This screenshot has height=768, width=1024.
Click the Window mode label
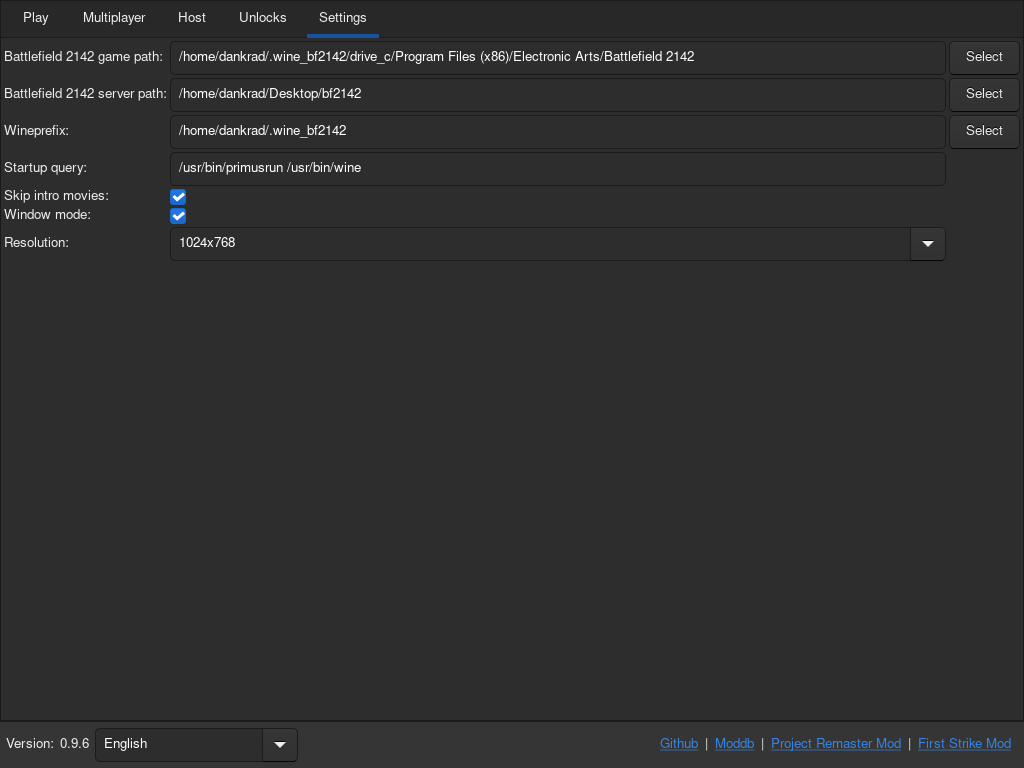[x=47, y=214]
